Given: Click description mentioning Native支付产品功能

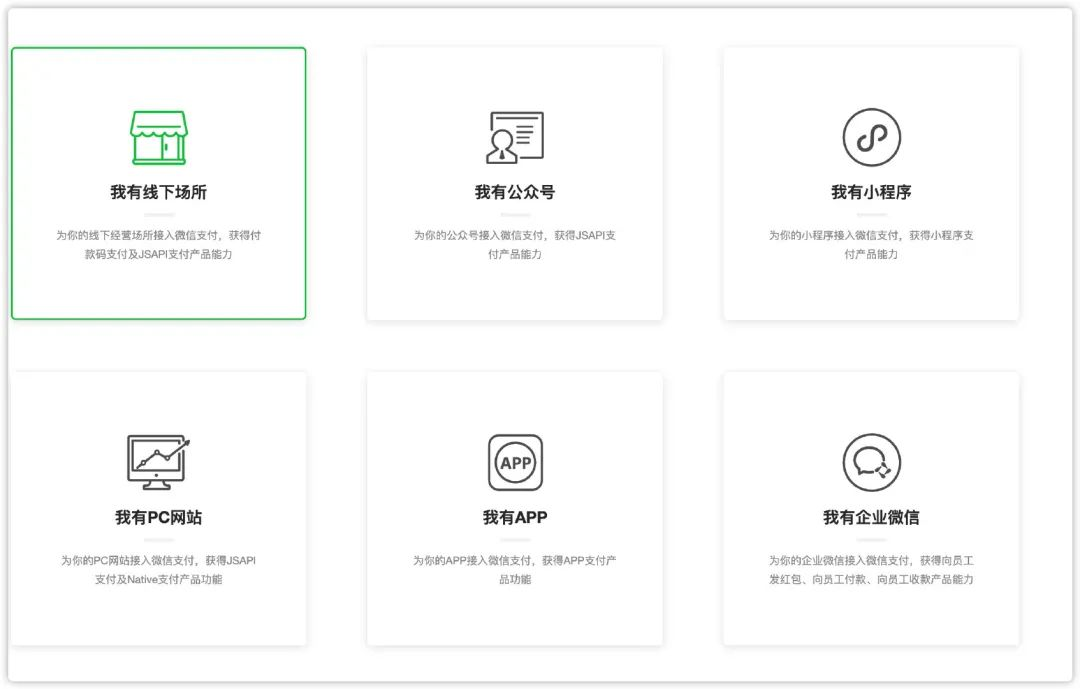Looking at the screenshot, I should click(x=158, y=570).
